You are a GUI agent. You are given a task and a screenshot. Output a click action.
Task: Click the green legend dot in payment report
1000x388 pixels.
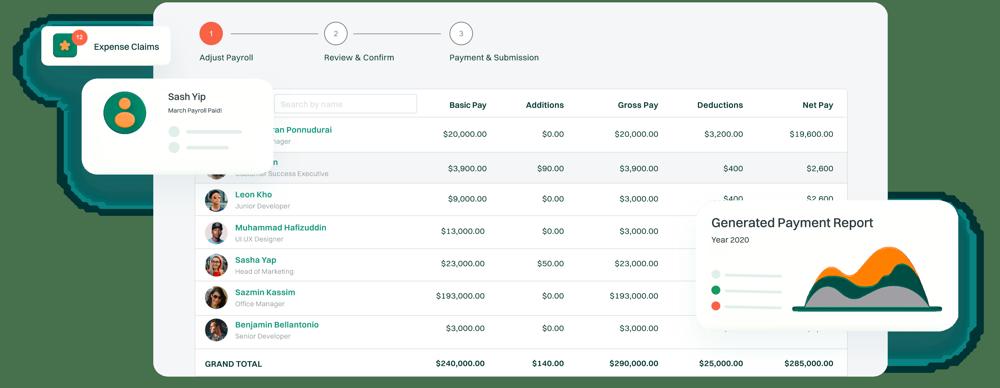716,290
